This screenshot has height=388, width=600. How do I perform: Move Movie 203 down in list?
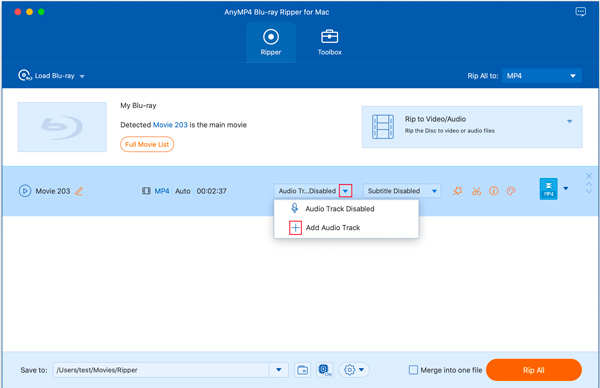[589, 191]
